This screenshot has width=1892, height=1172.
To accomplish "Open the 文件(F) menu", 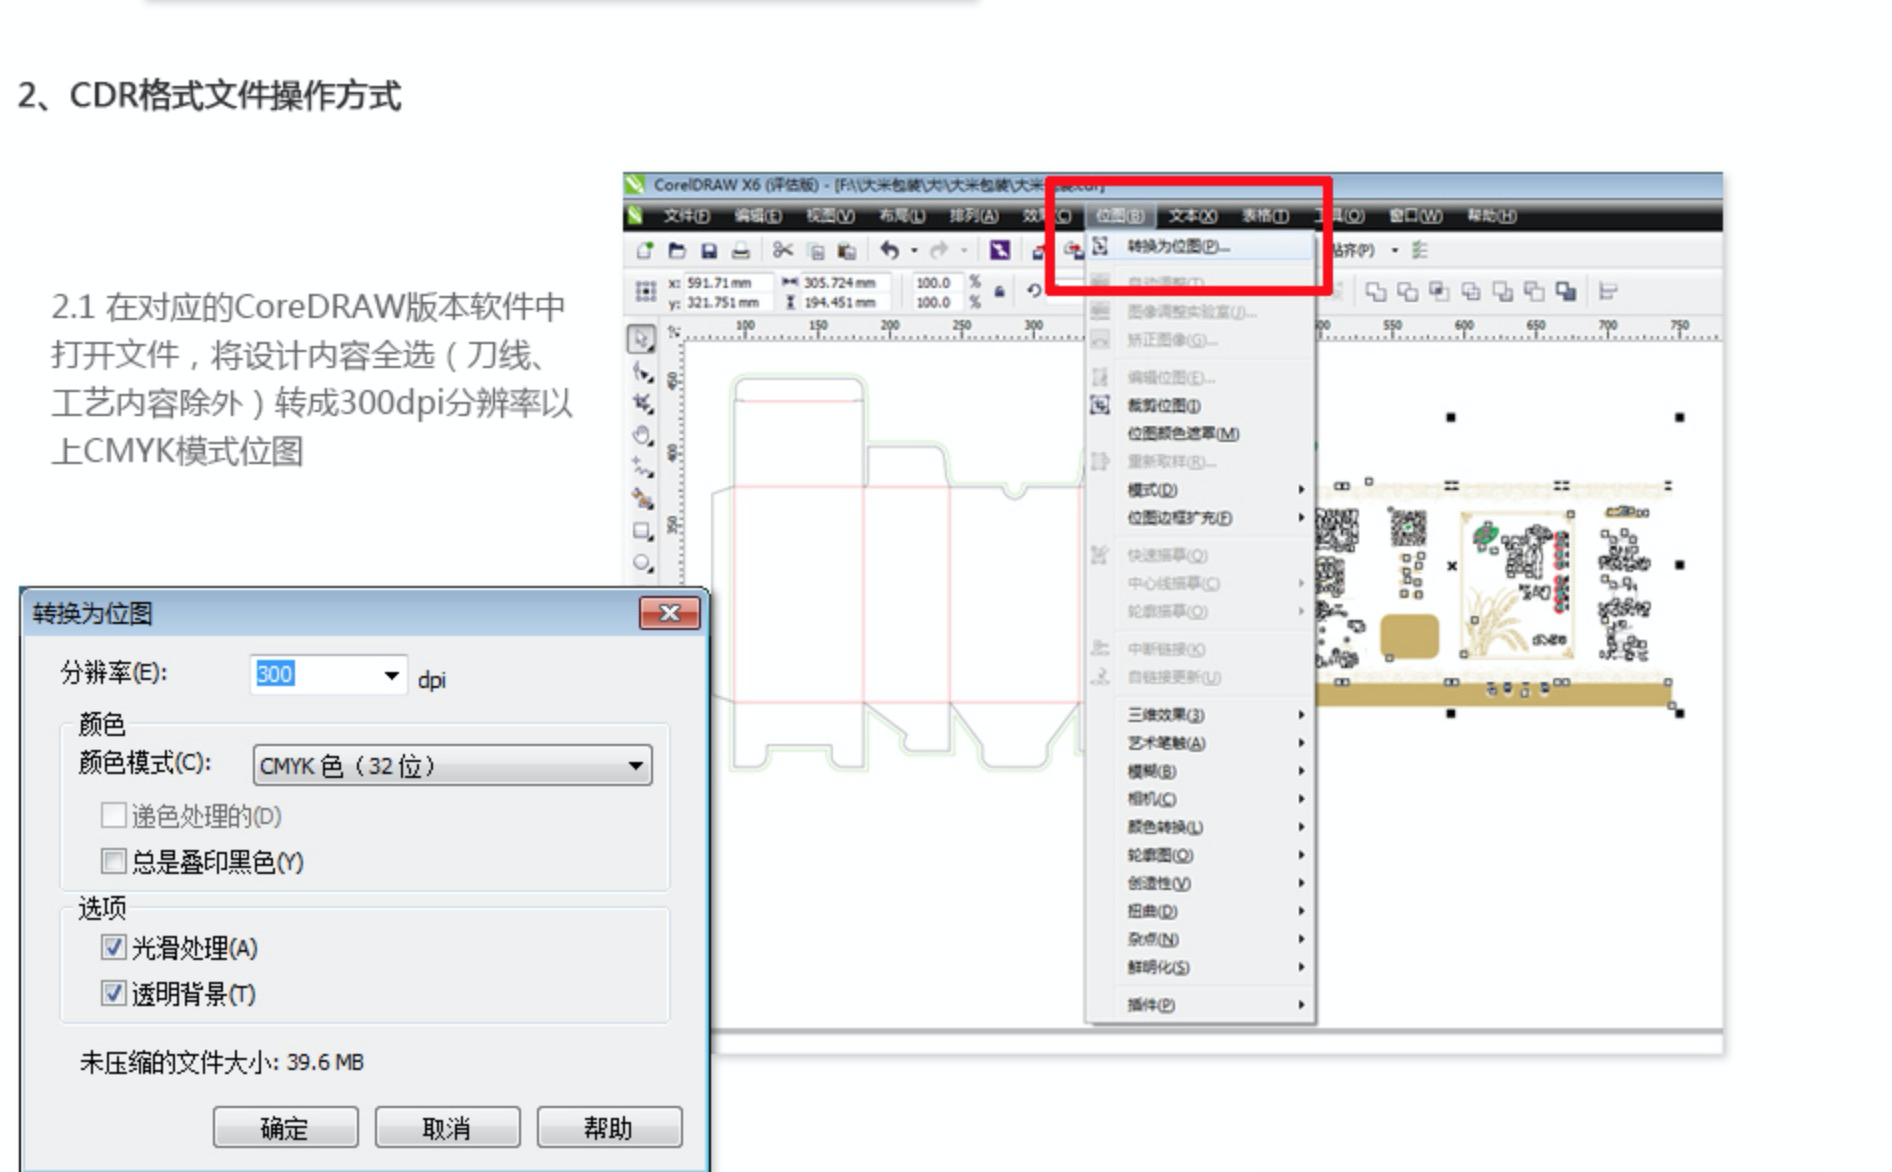I will tap(686, 216).
